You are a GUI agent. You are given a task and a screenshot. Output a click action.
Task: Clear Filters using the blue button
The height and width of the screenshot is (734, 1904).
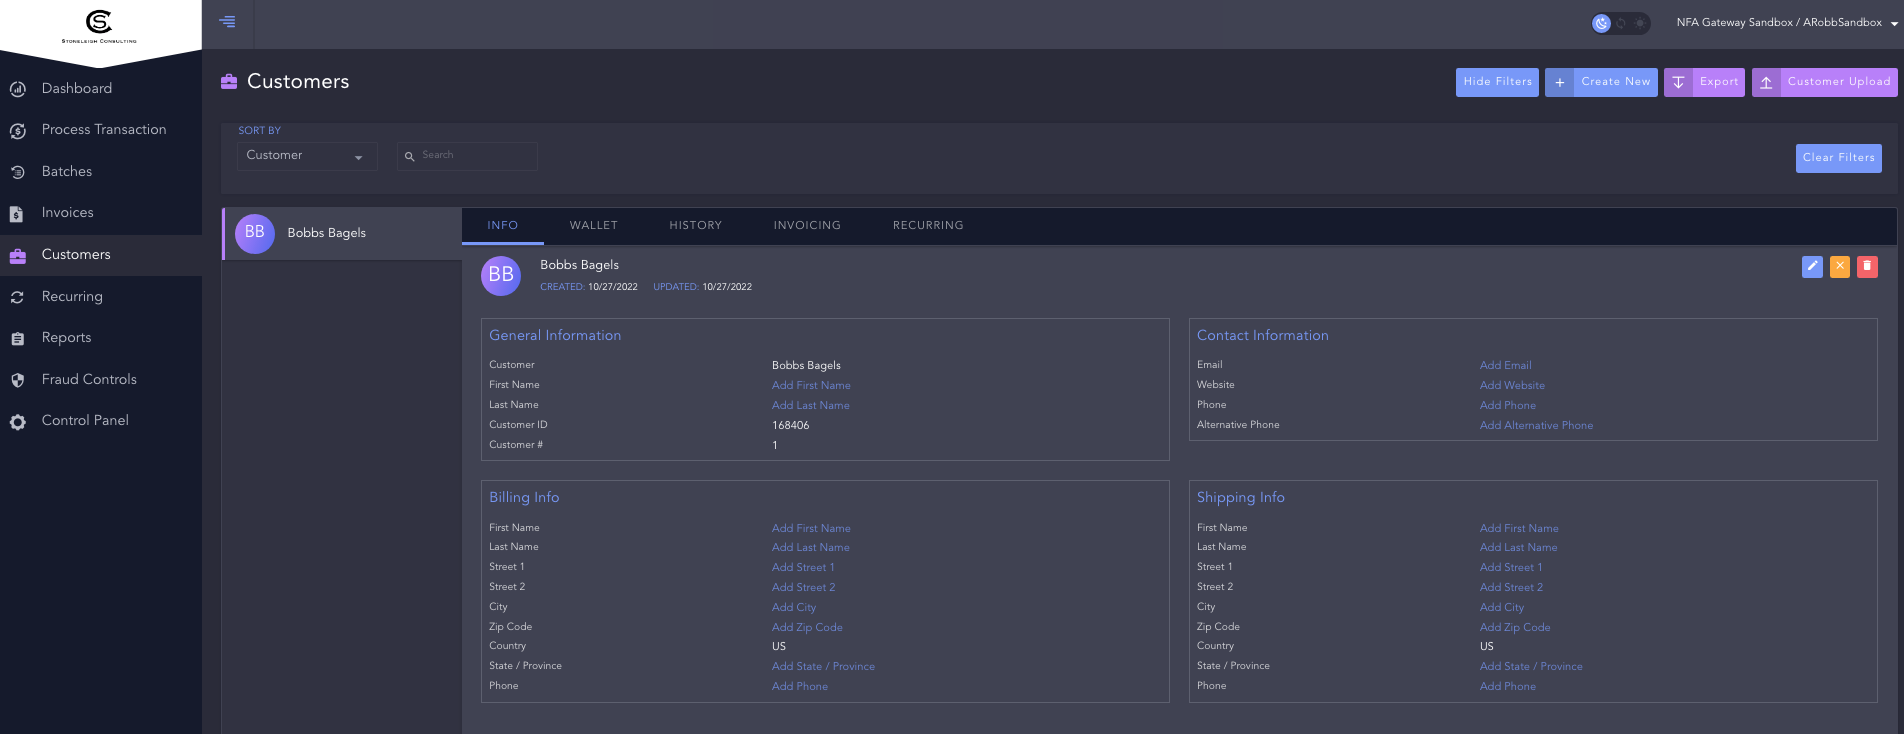pyautogui.click(x=1838, y=158)
